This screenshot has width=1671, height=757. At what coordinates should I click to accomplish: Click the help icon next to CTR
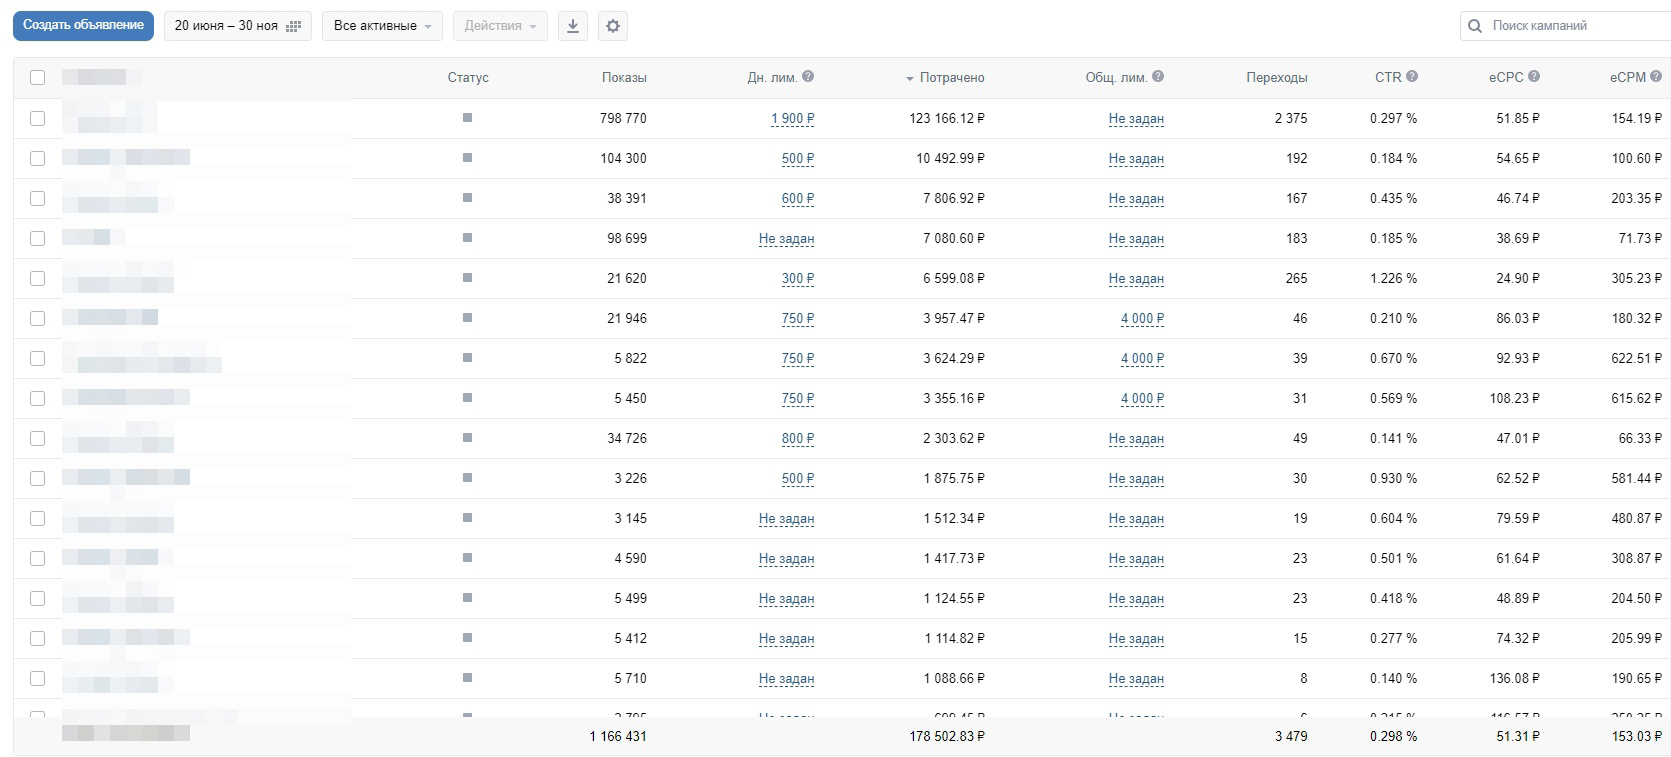pyautogui.click(x=1412, y=76)
